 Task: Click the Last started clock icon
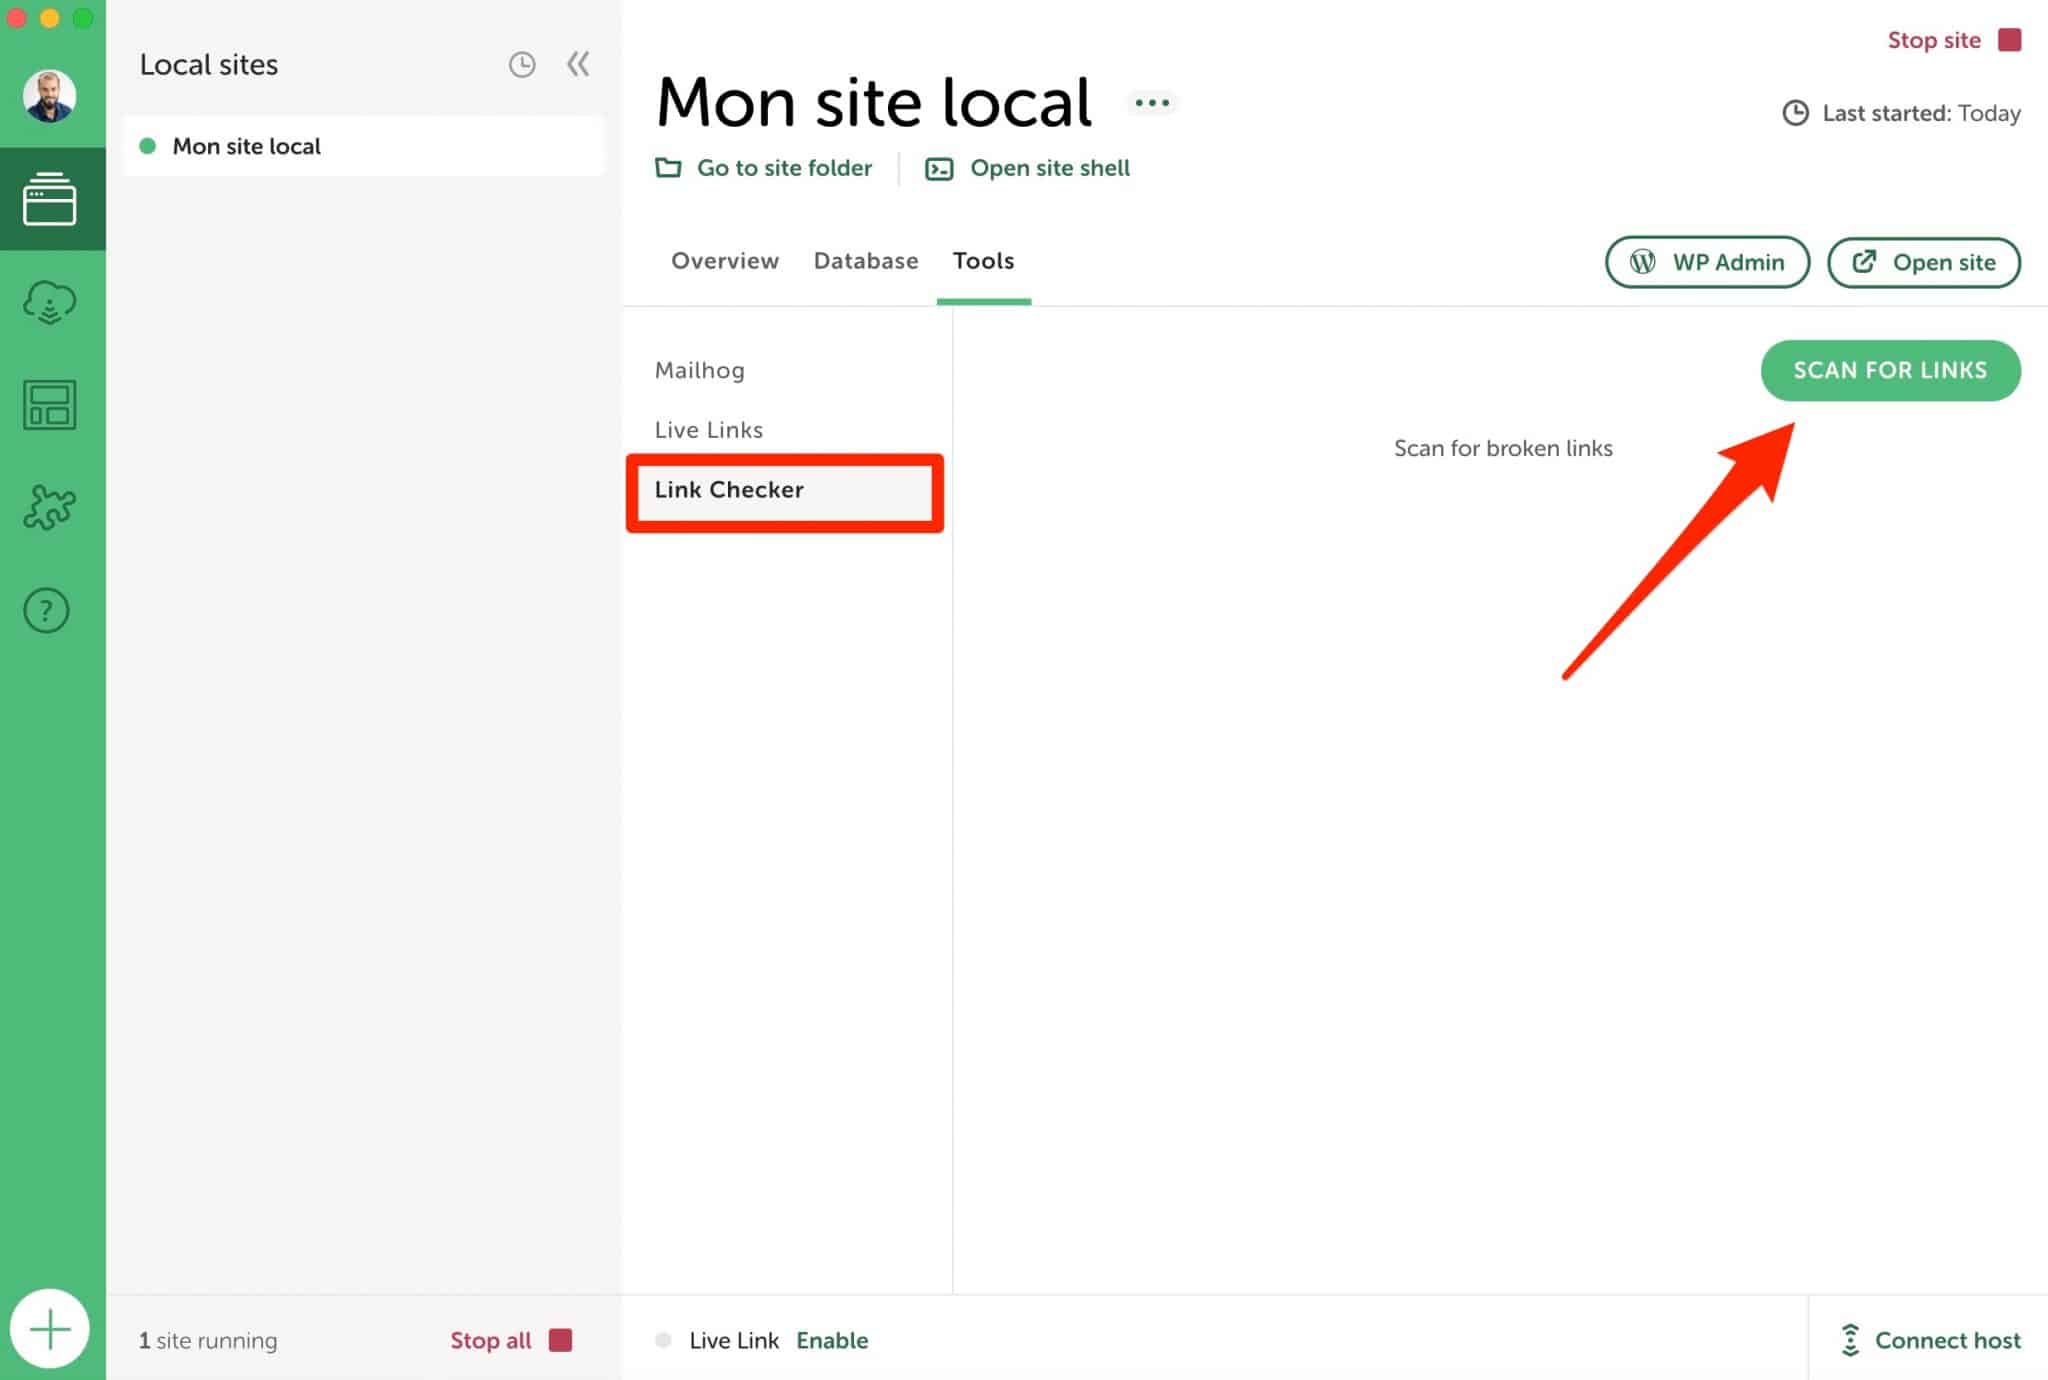[x=1796, y=113]
